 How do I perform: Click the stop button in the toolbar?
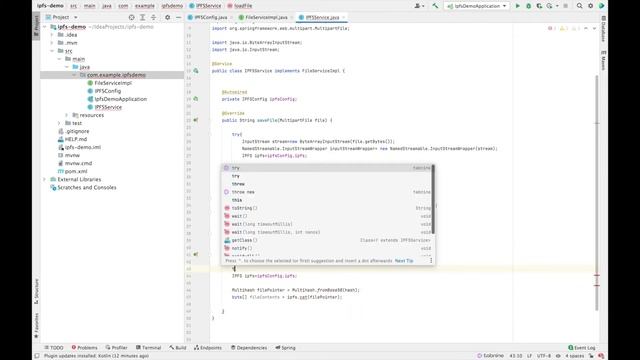point(565,6)
